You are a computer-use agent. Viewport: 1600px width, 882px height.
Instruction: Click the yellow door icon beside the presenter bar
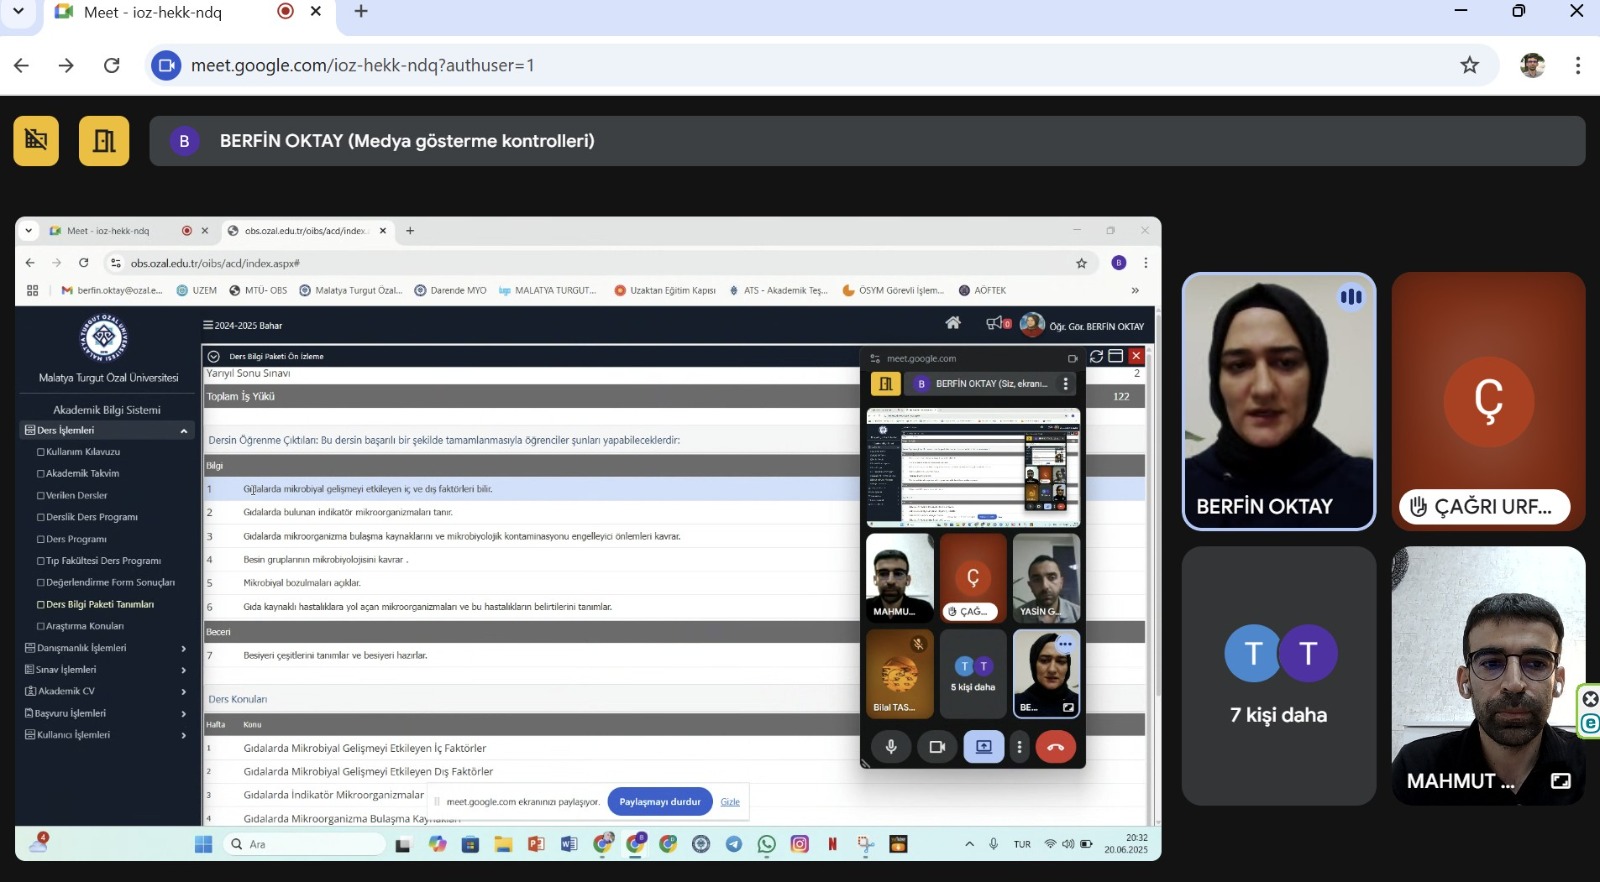pos(104,141)
